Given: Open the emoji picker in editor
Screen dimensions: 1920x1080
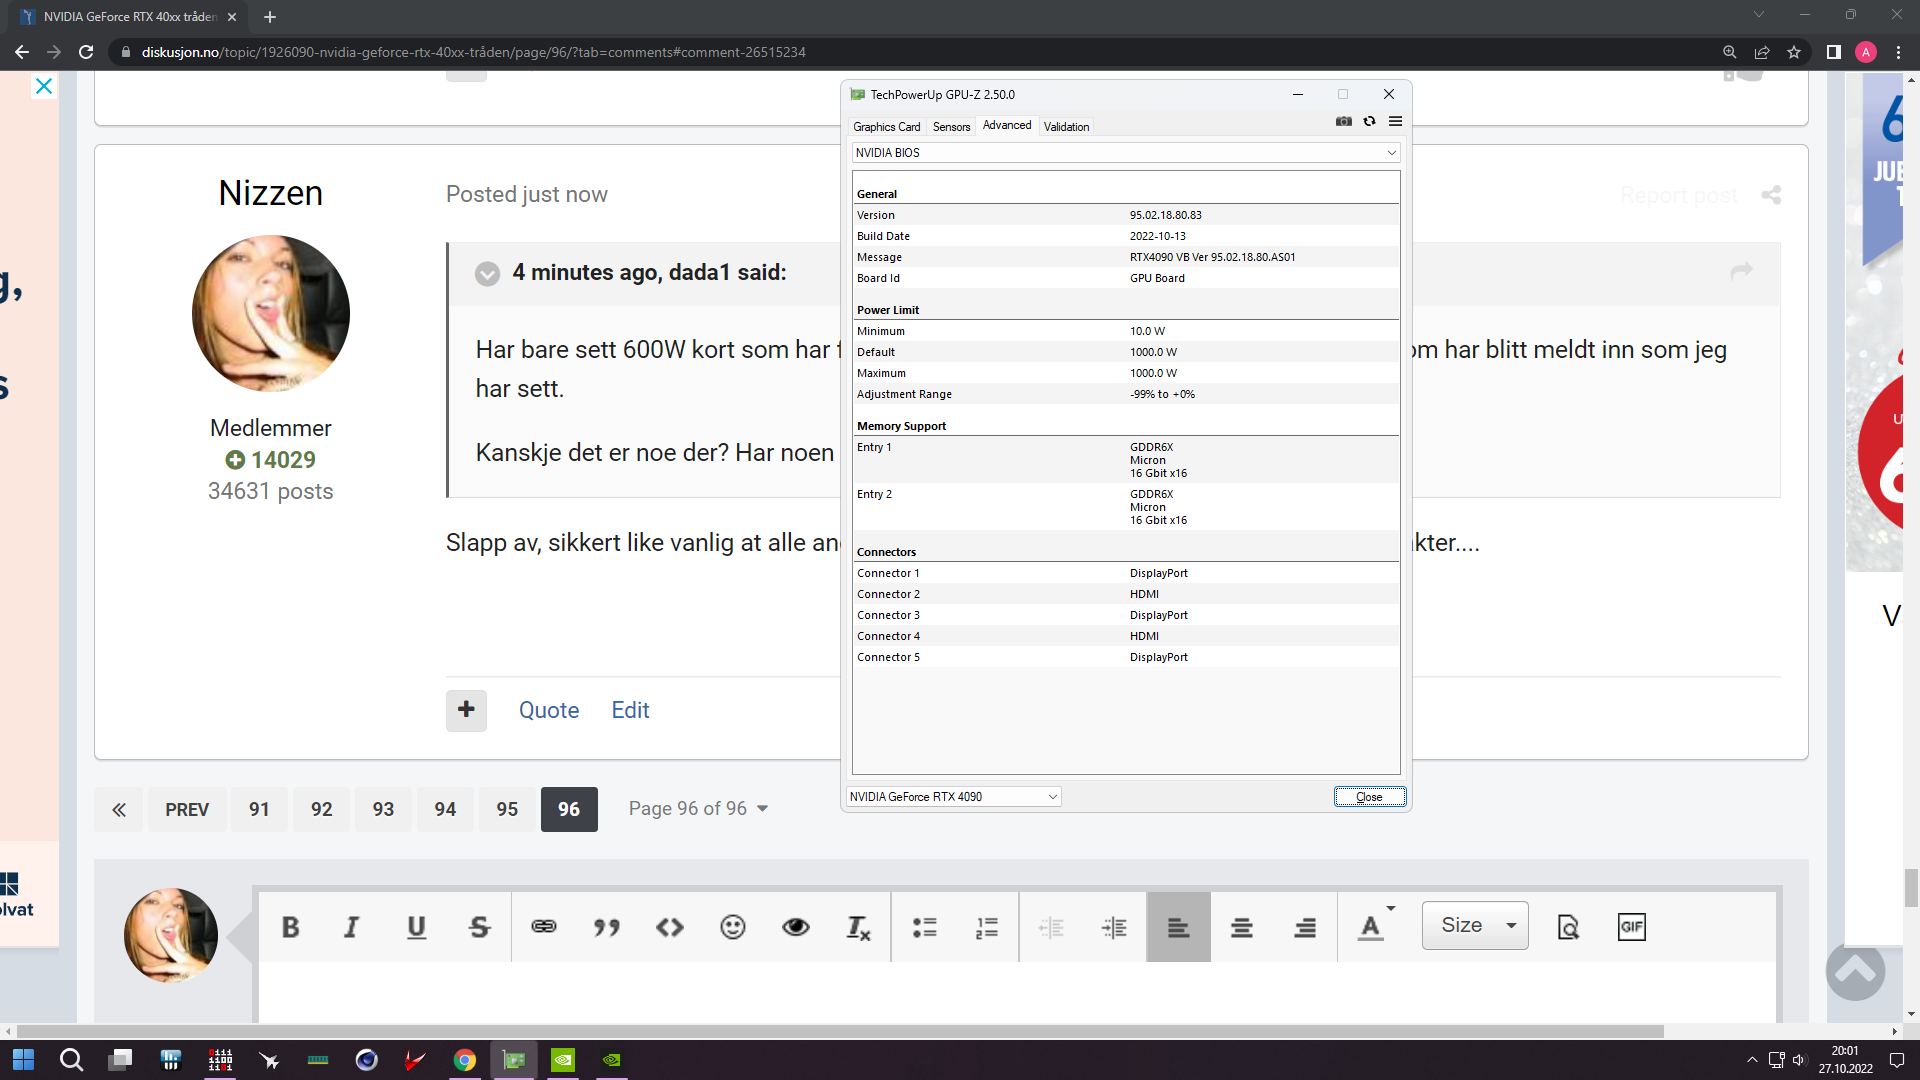Looking at the screenshot, I should [x=733, y=927].
